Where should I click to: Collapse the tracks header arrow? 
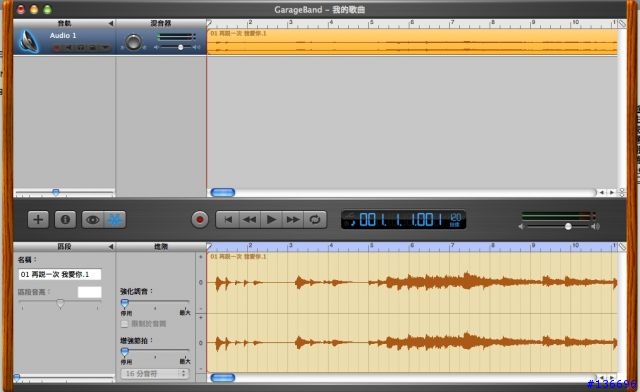click(111, 23)
